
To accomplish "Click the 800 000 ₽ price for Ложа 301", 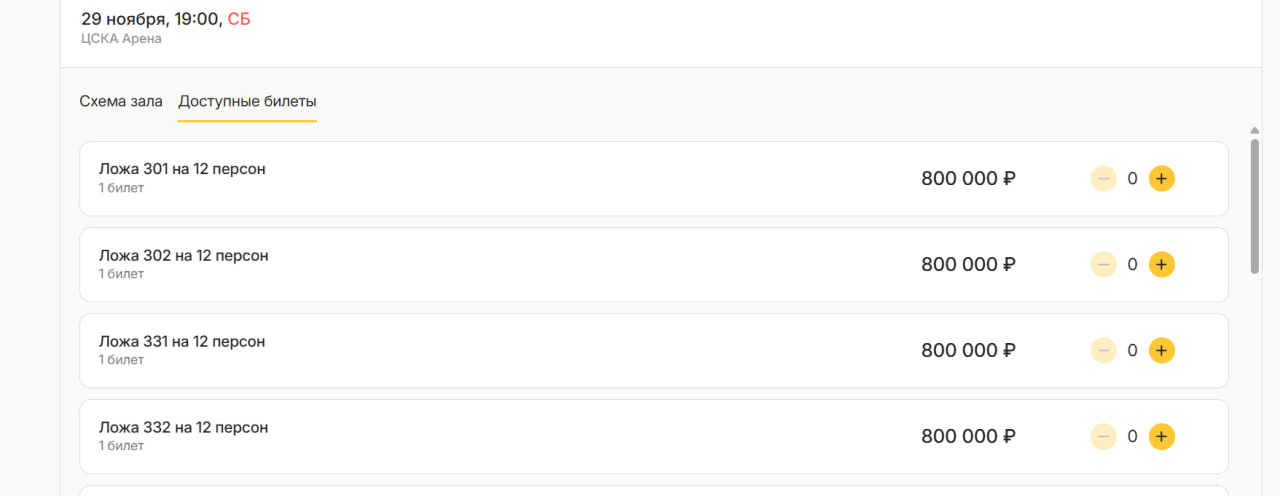I will (968, 179).
